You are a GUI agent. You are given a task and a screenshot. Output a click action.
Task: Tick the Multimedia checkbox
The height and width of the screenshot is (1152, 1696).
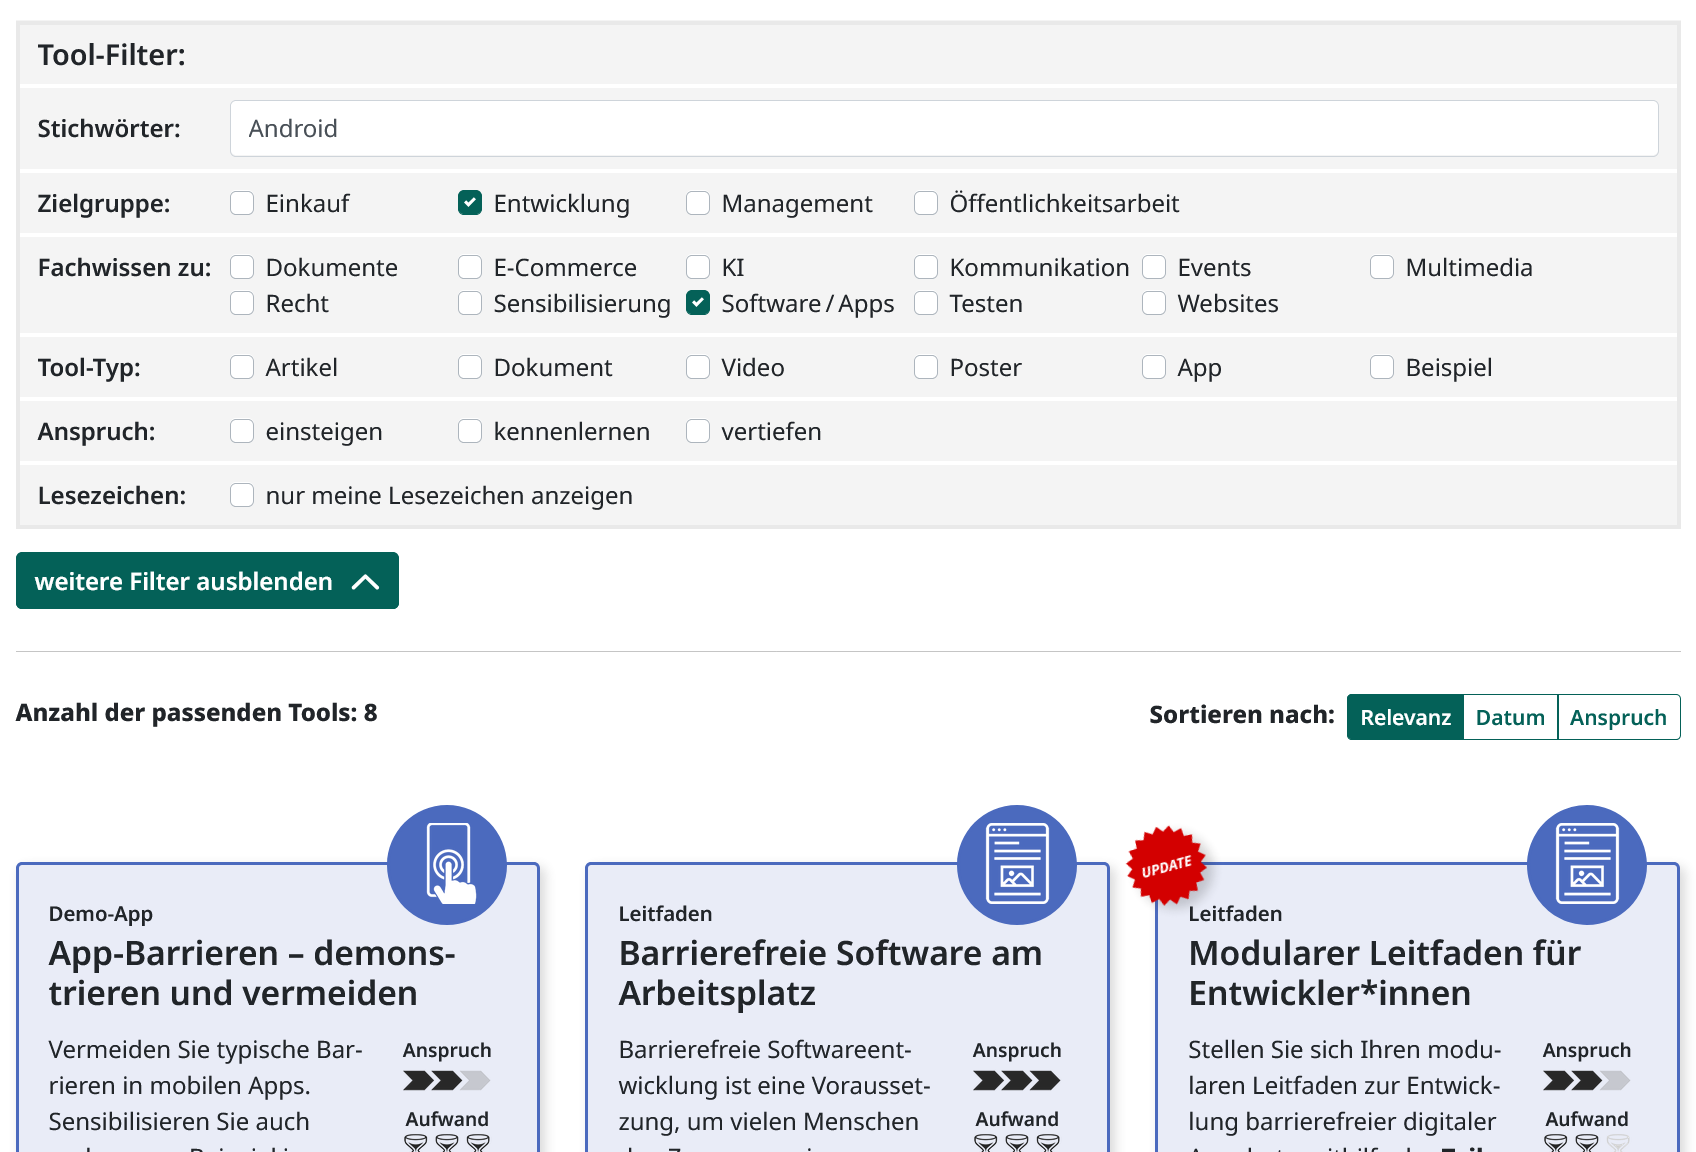click(x=1382, y=267)
